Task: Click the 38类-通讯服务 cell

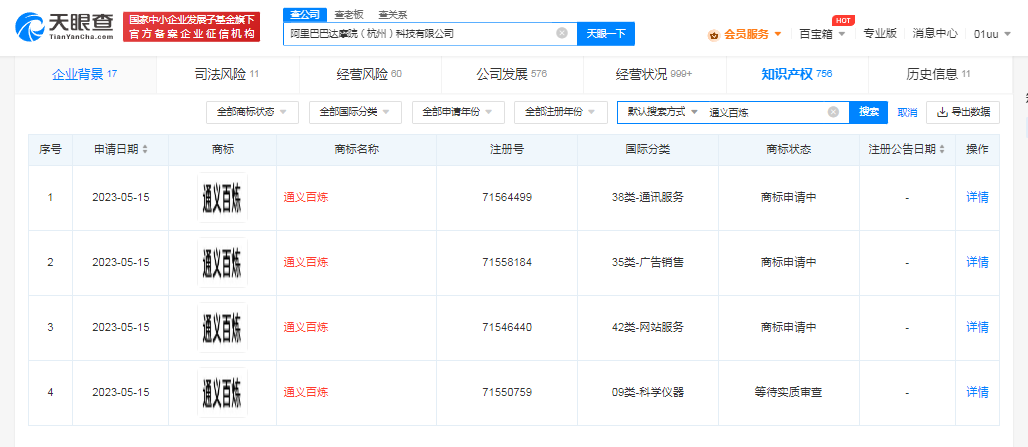Action: 647,197
